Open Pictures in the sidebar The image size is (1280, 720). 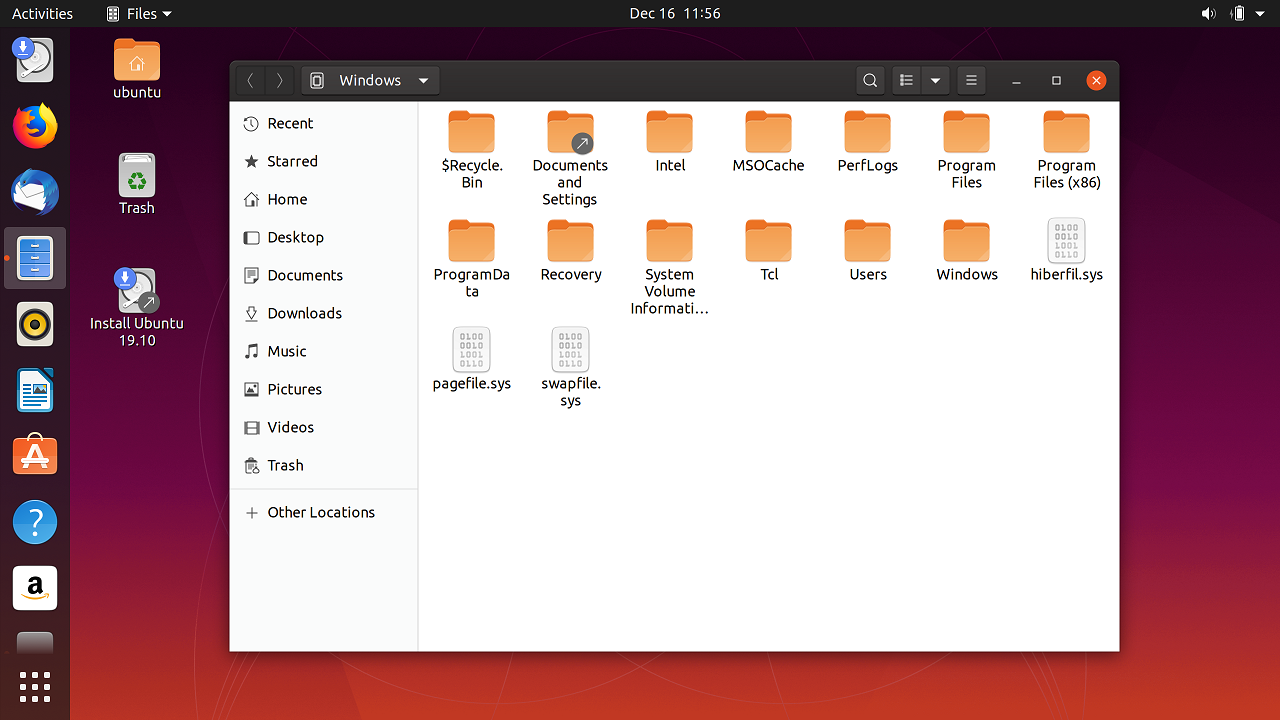pyautogui.click(x=324, y=389)
